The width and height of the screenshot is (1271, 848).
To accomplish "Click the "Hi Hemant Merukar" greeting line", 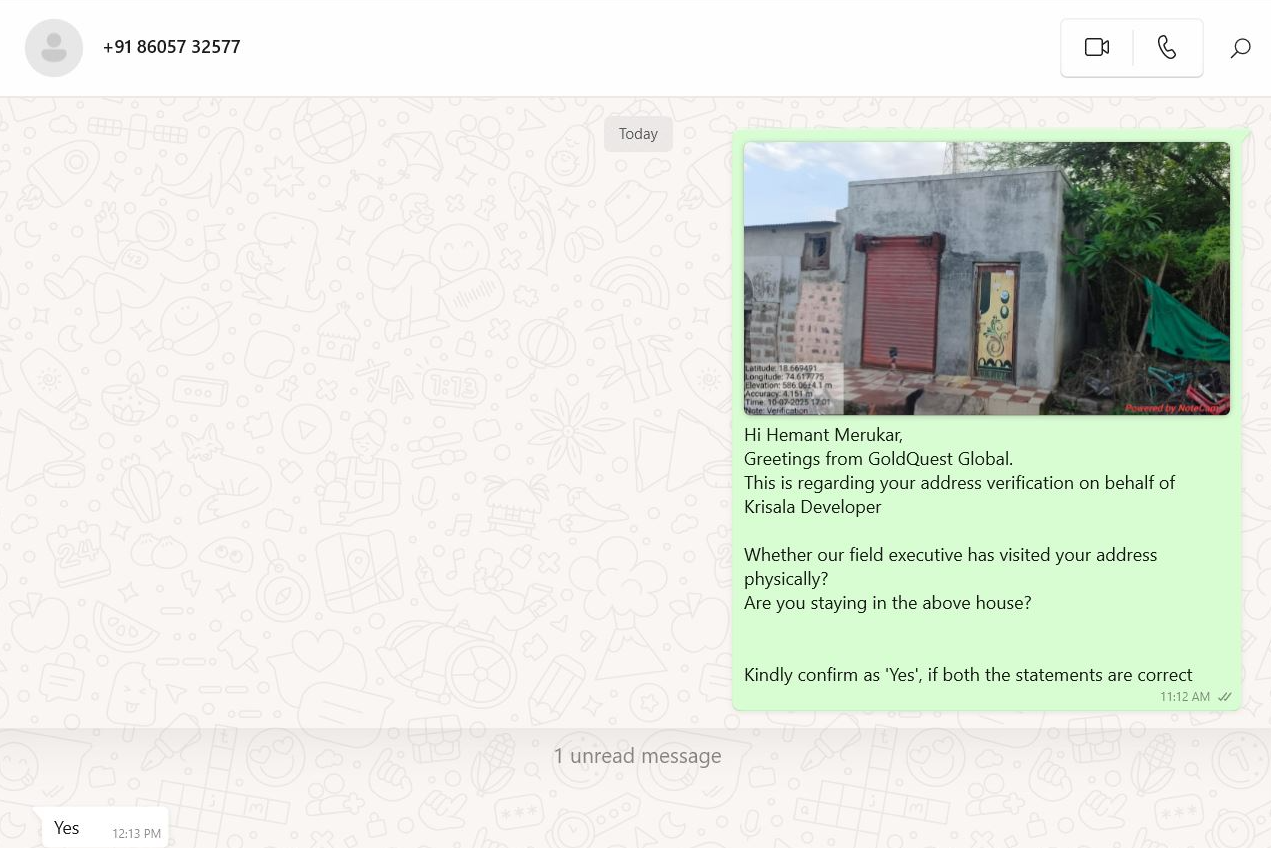I will click(x=823, y=435).
